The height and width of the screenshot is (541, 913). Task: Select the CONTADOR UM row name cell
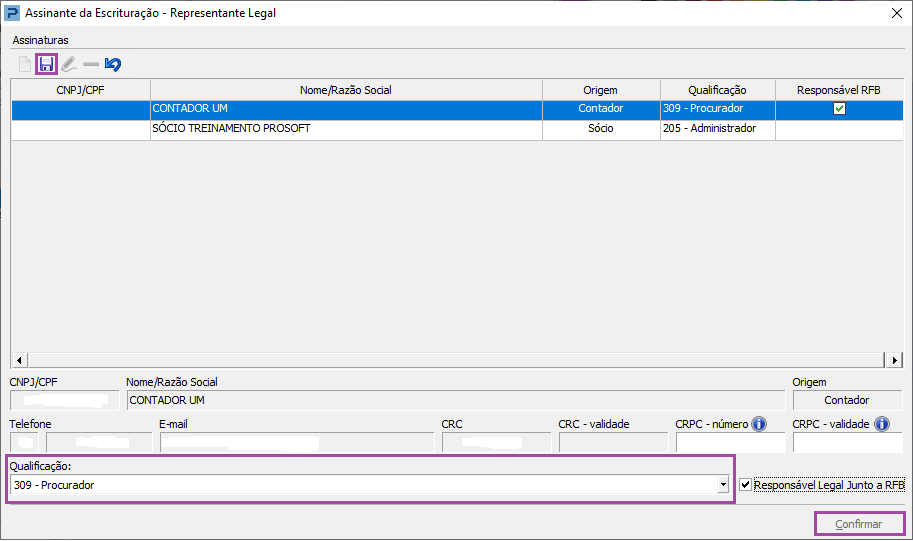click(x=346, y=108)
